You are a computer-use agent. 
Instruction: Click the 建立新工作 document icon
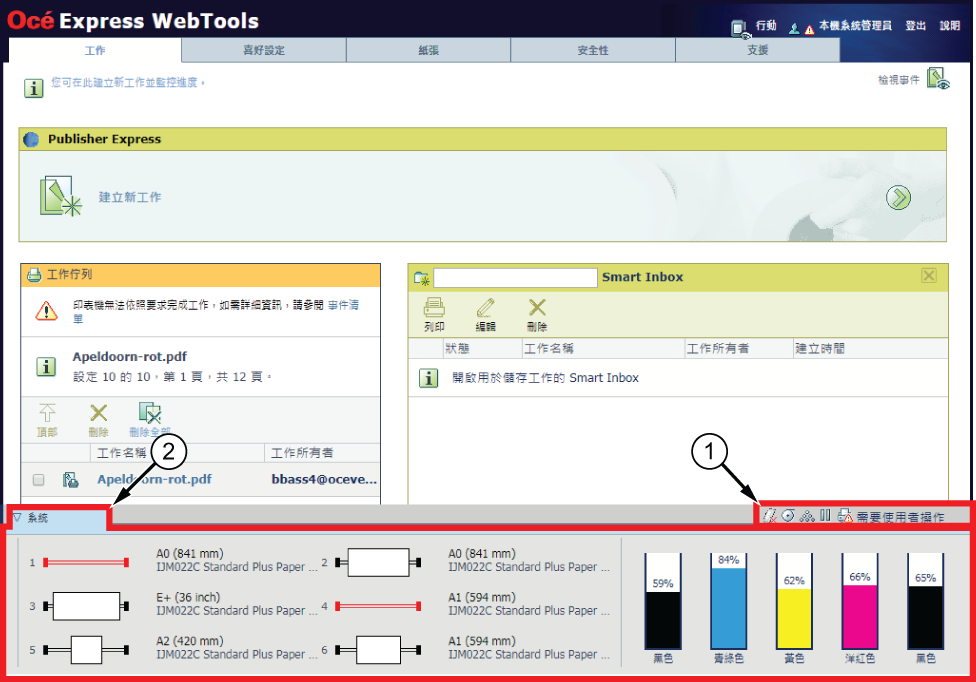coord(60,196)
